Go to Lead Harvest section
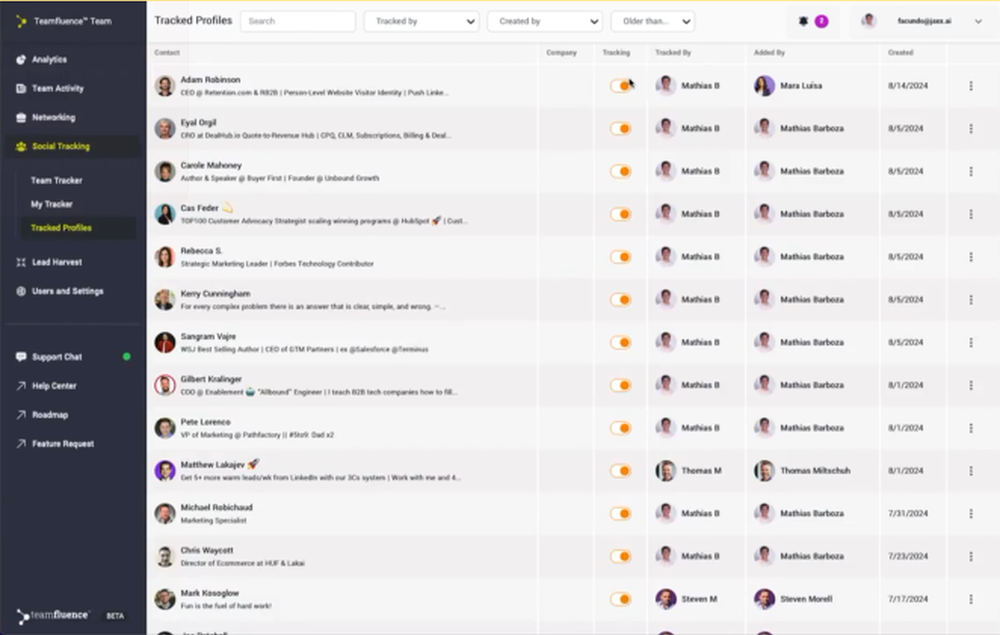This screenshot has width=1000, height=635. tap(57, 262)
